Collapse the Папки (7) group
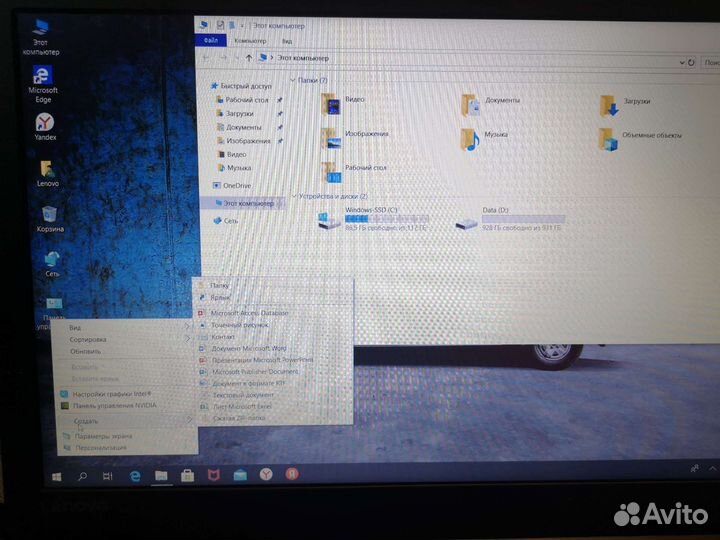This screenshot has width=720, height=540. pyautogui.click(x=293, y=80)
